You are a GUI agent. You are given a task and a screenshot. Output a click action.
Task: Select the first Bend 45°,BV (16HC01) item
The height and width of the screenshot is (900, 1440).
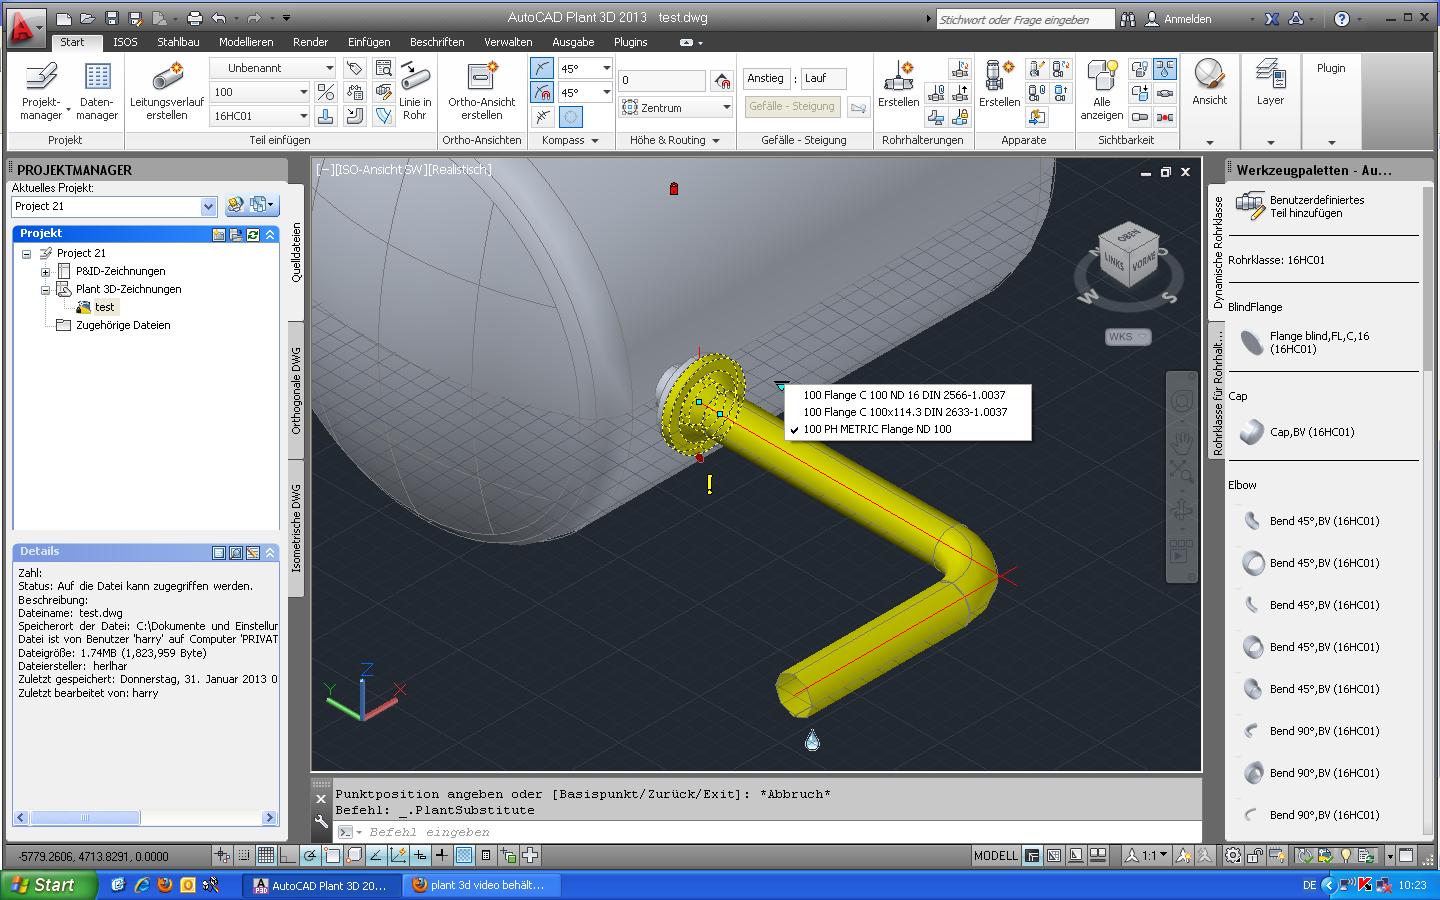(1310, 521)
